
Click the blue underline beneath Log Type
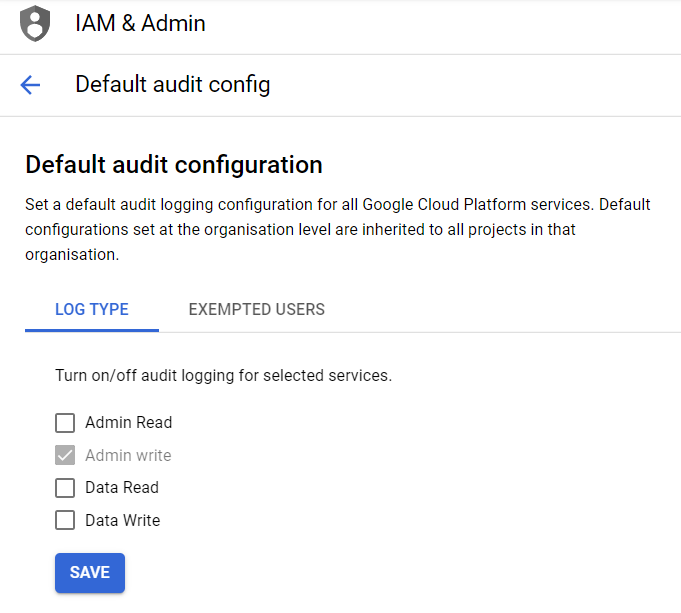[x=92, y=329]
